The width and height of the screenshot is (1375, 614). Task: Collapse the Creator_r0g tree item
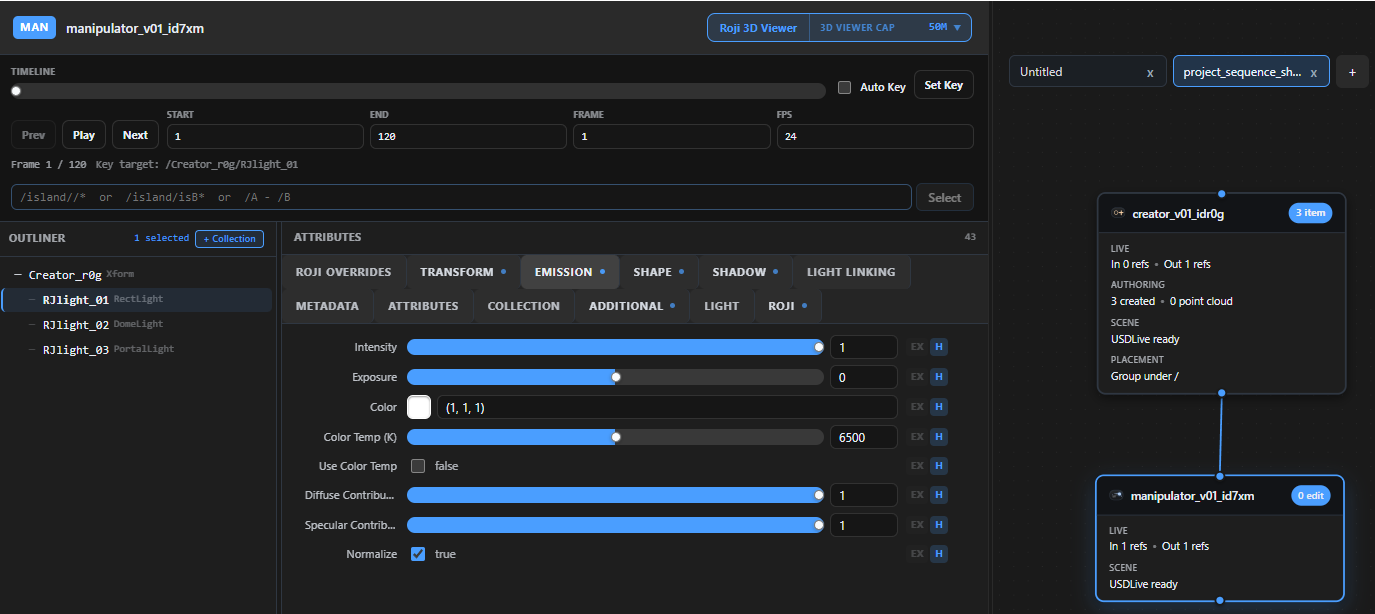(x=18, y=275)
